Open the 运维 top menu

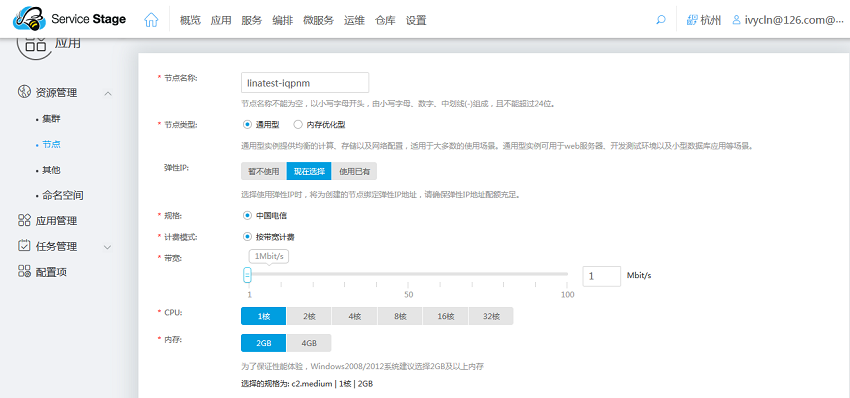point(354,21)
